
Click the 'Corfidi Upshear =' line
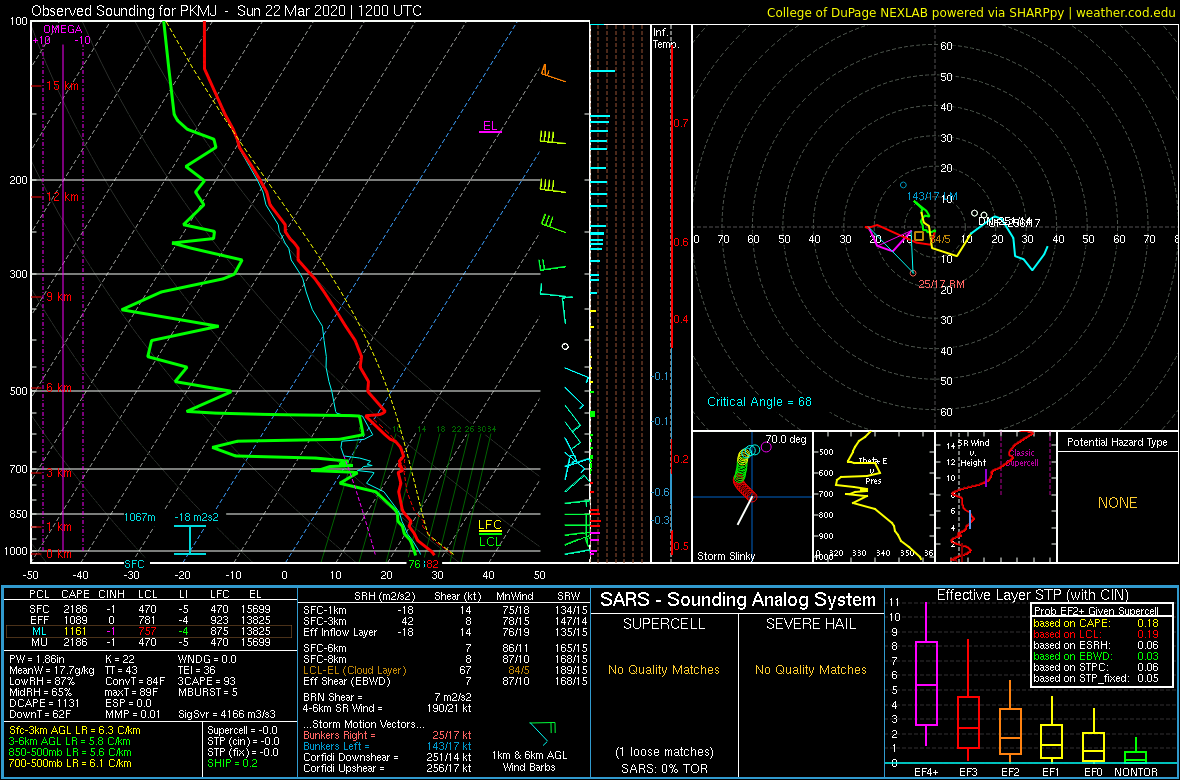tap(388, 767)
